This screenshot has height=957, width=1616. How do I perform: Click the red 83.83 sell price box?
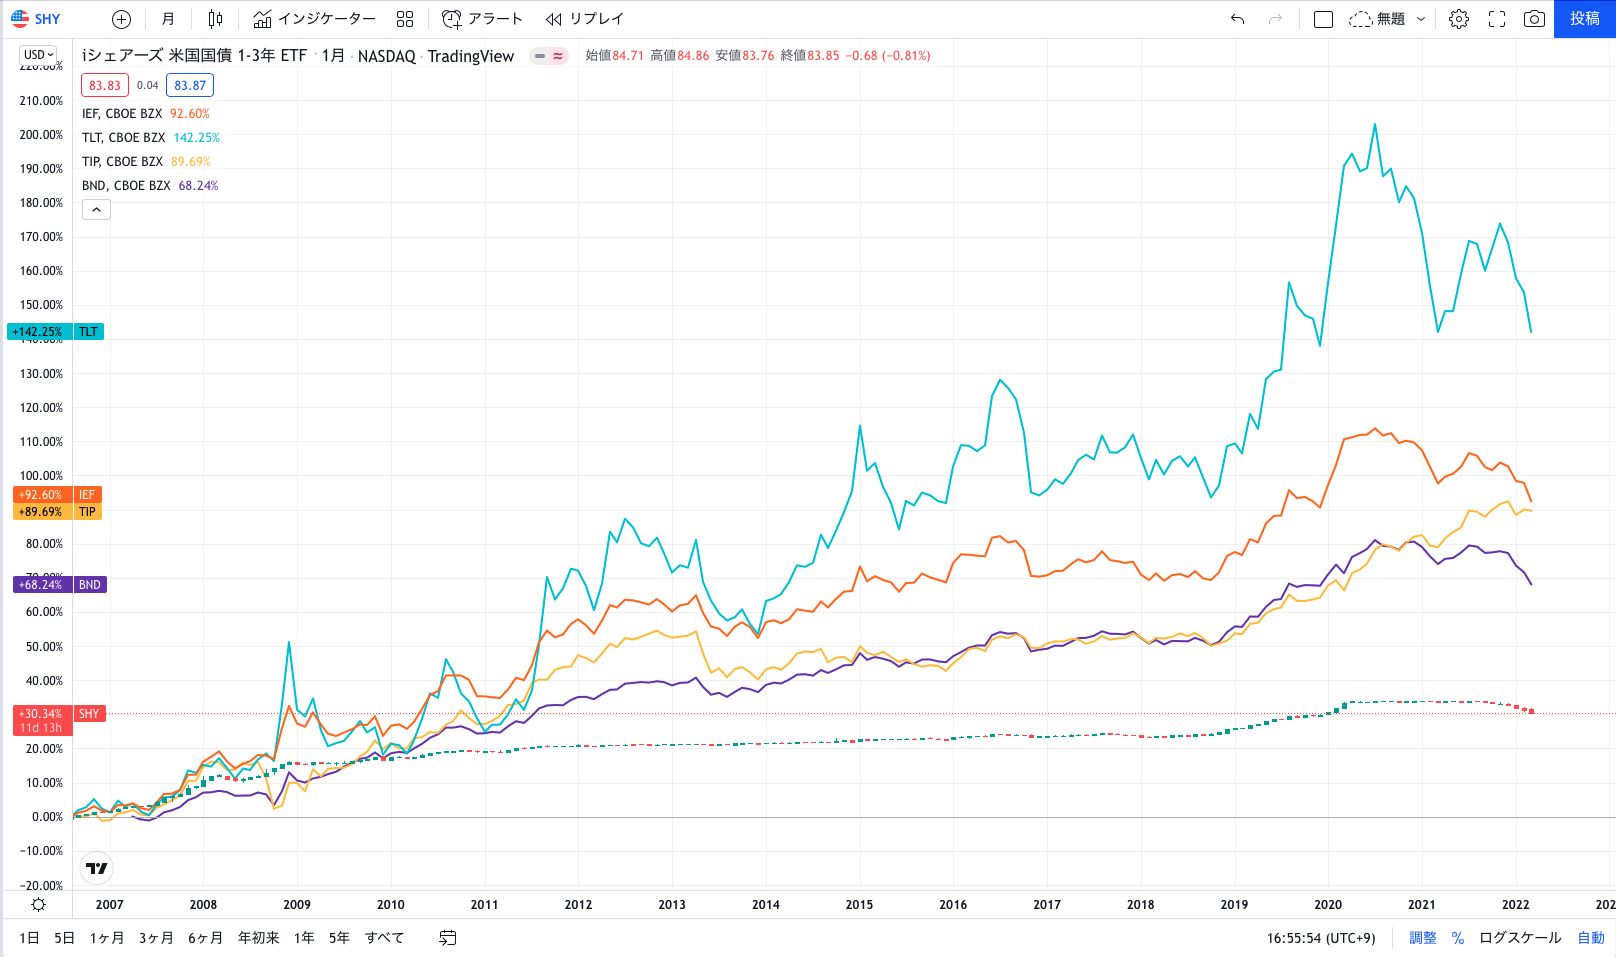(x=105, y=86)
